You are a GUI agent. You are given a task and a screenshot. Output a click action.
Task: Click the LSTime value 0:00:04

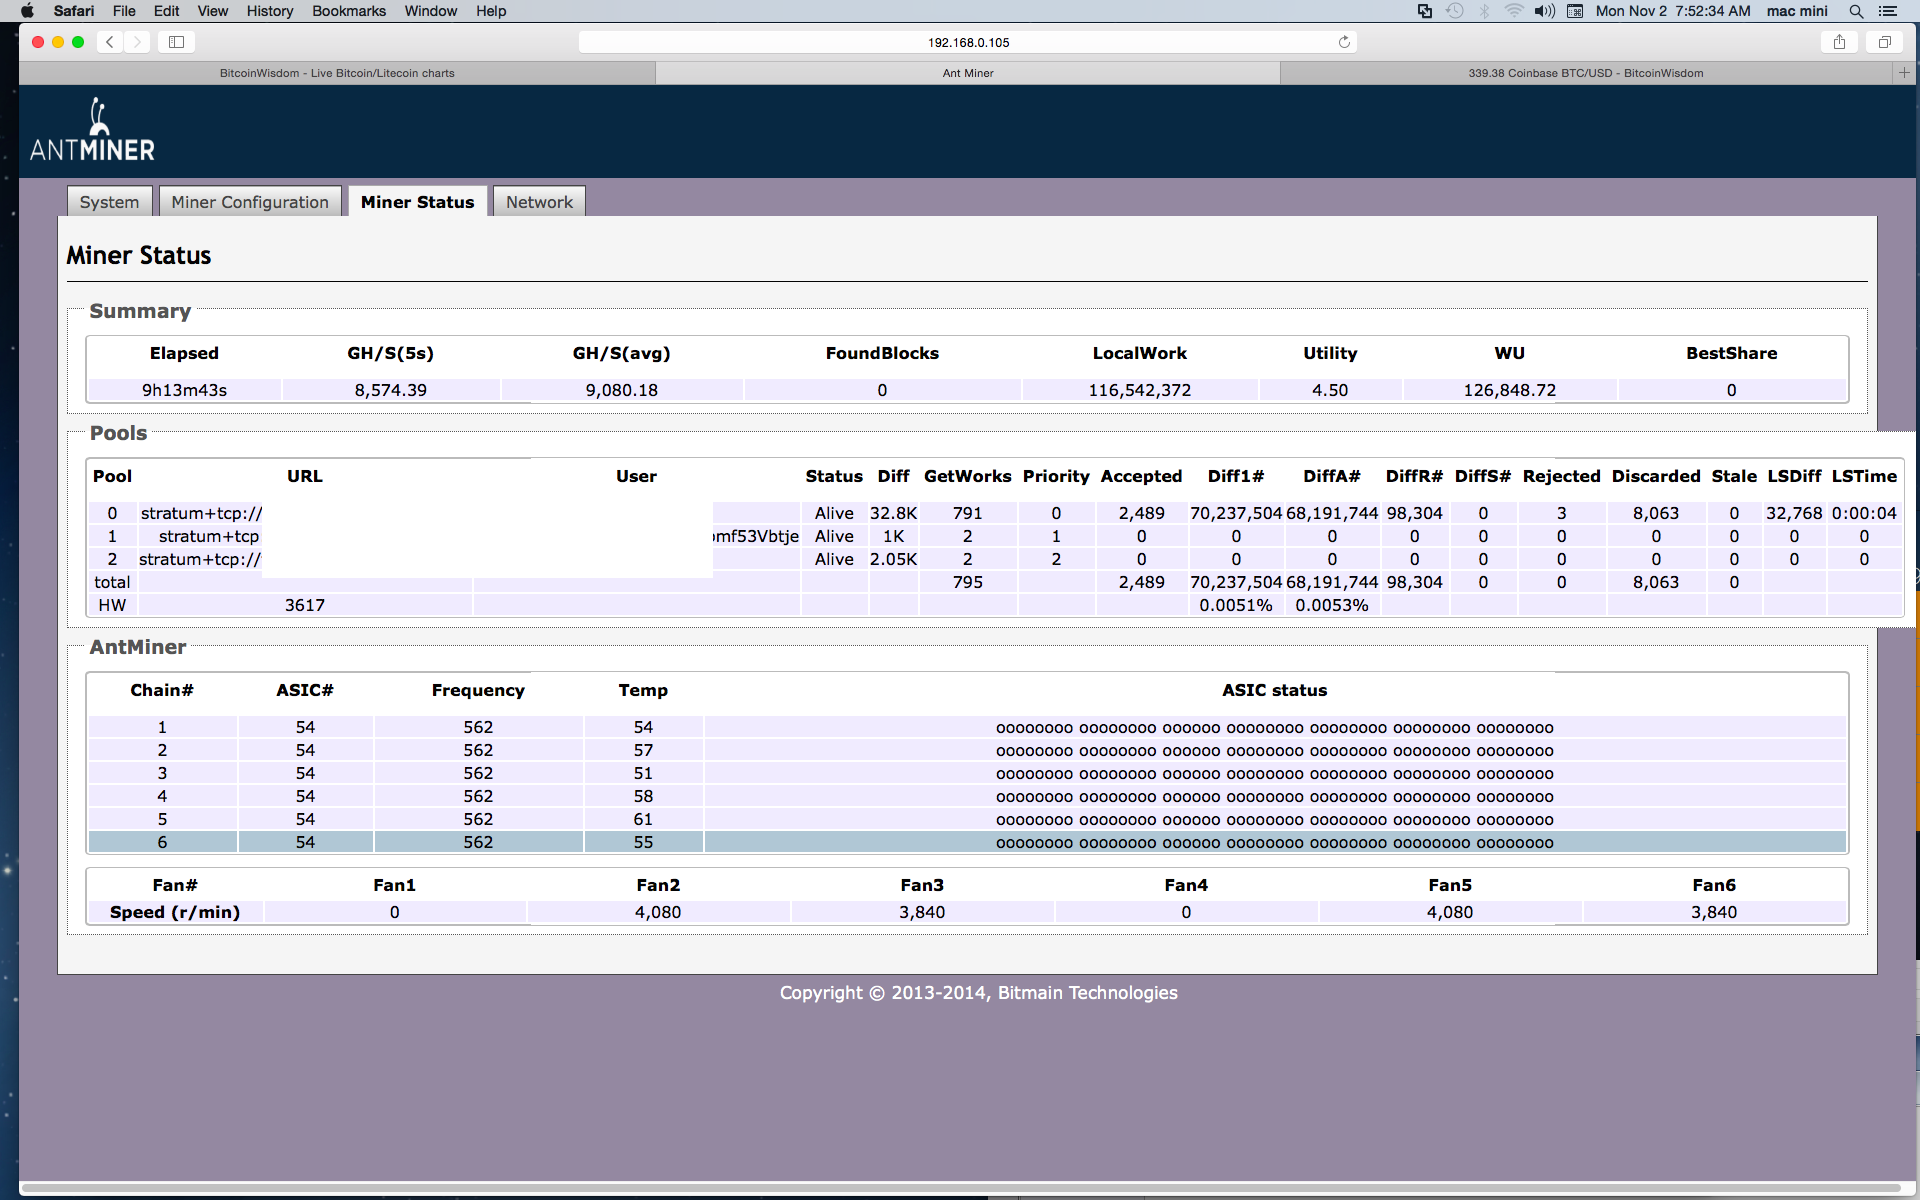coord(1864,513)
